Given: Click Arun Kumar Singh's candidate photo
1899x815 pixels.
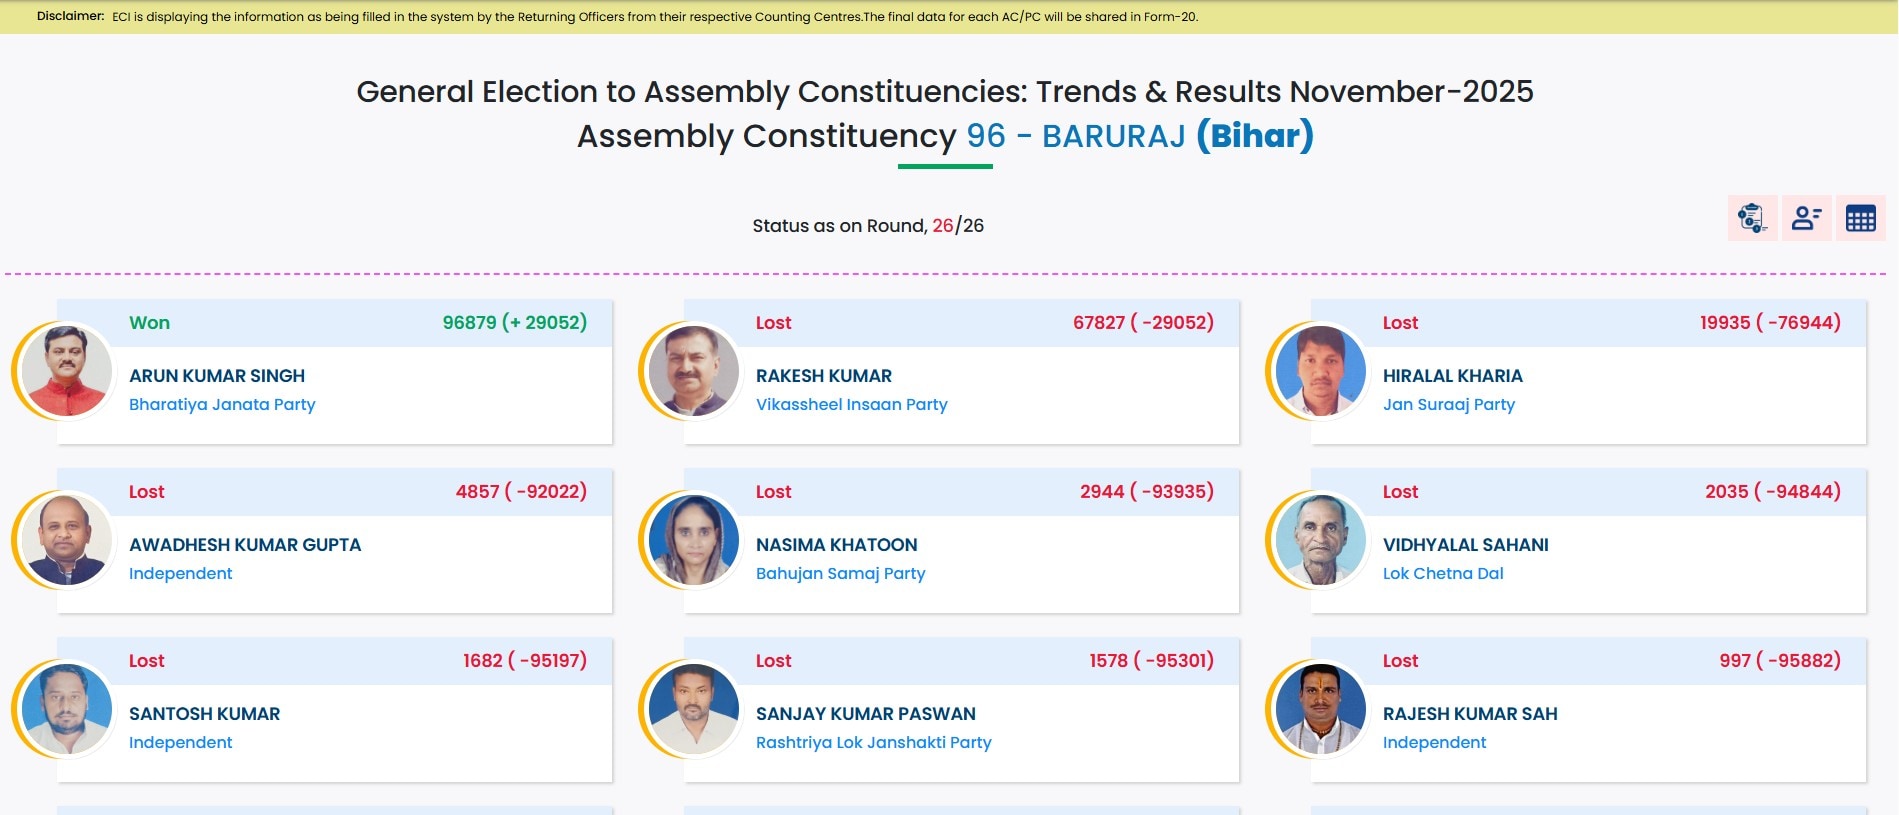Looking at the screenshot, I should (67, 371).
